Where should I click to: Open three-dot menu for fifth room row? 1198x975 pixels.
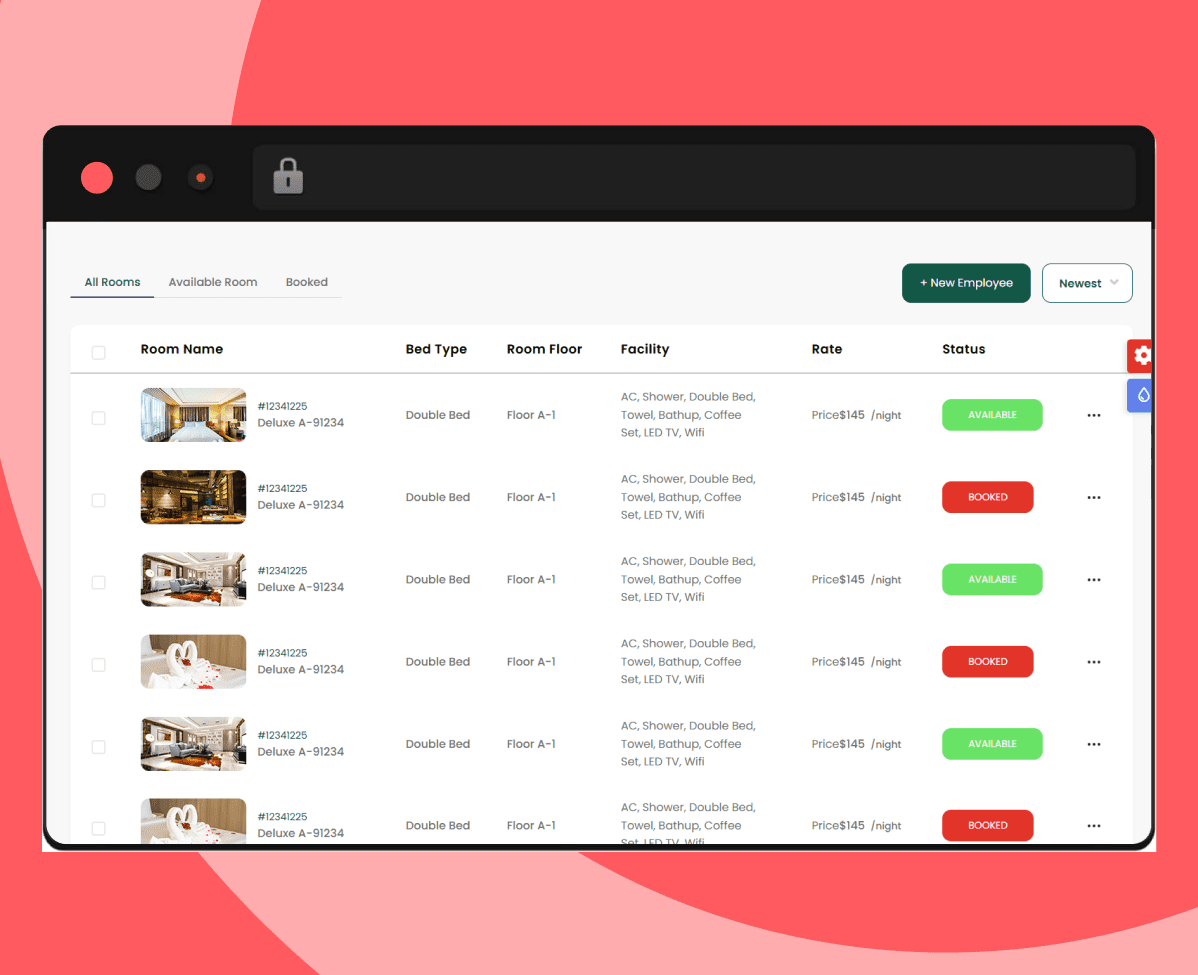pos(1093,744)
